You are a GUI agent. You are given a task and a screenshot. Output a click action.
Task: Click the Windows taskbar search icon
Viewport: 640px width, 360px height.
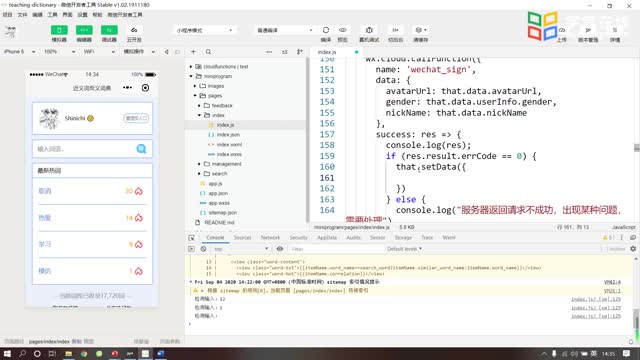[x=22, y=353]
